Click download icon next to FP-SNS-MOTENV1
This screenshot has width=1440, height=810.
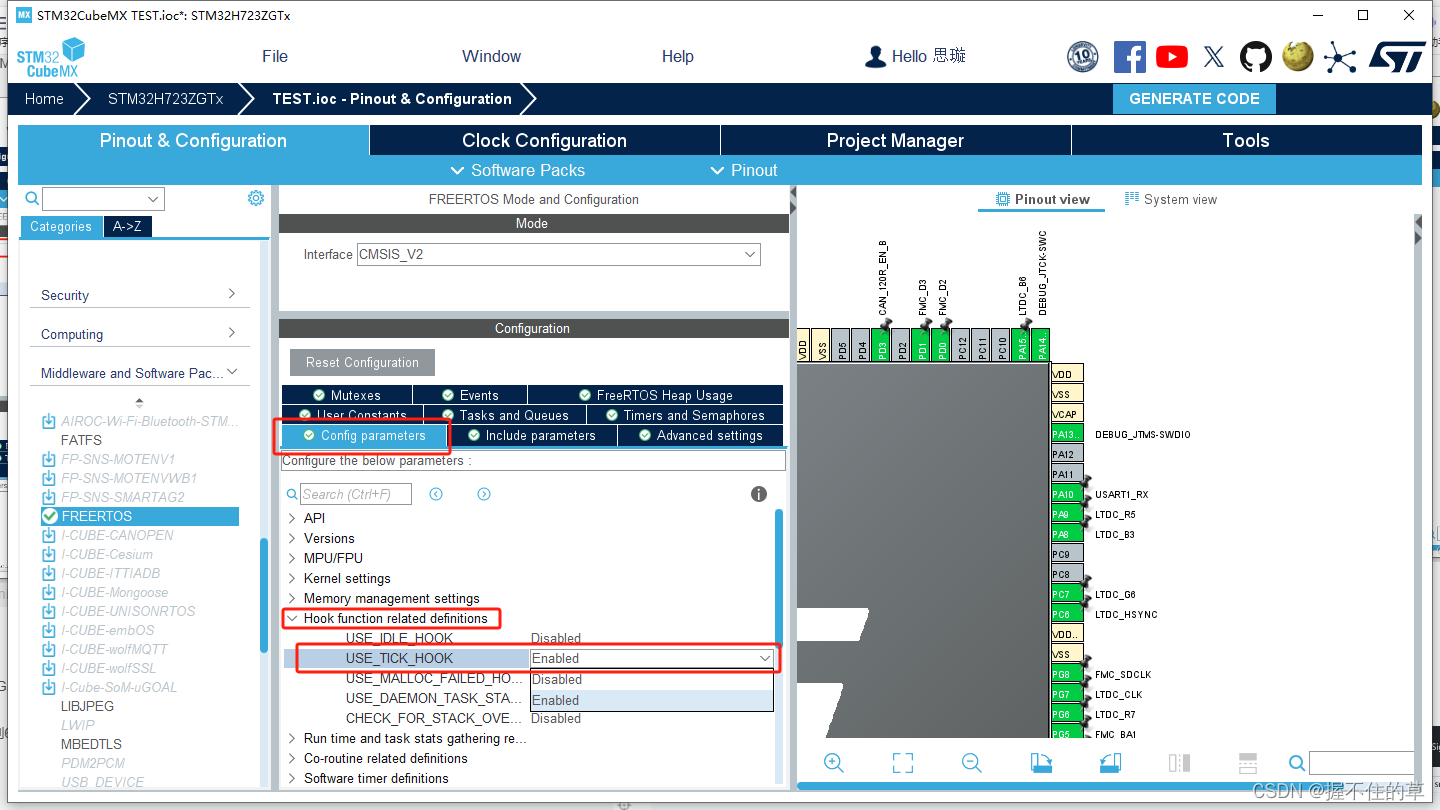point(49,459)
